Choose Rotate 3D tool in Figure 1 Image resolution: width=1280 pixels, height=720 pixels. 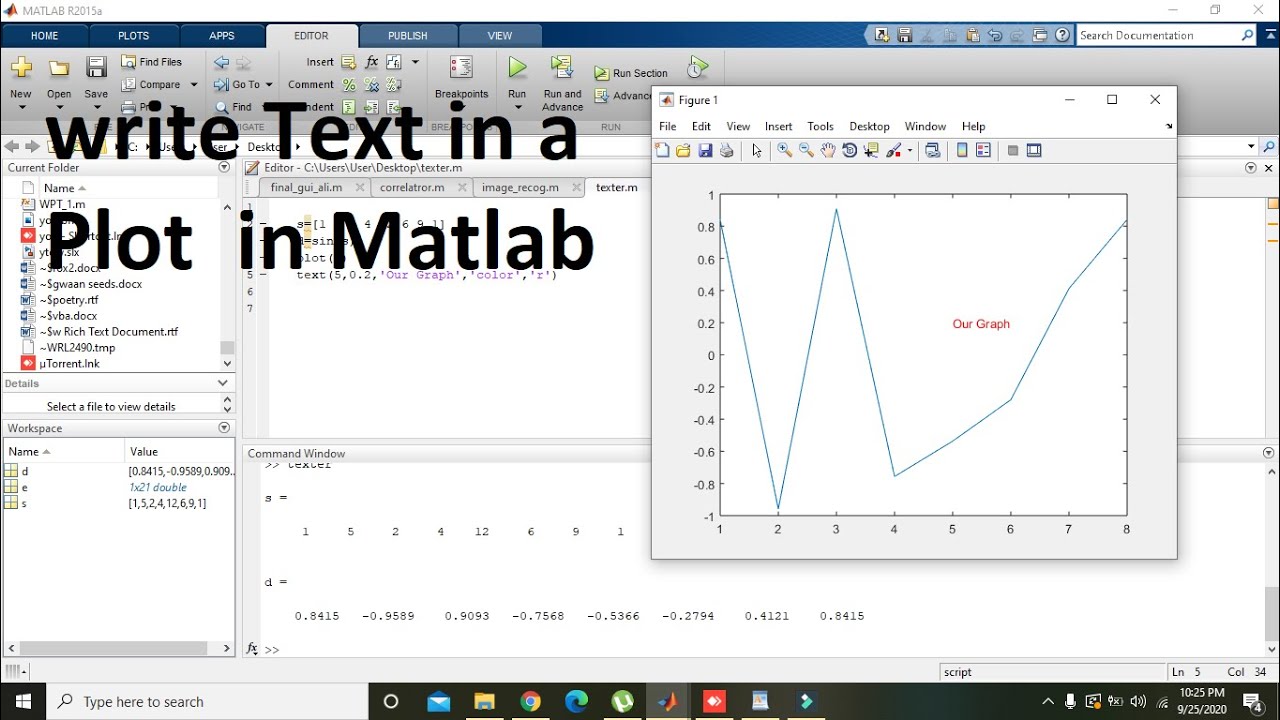click(850, 150)
